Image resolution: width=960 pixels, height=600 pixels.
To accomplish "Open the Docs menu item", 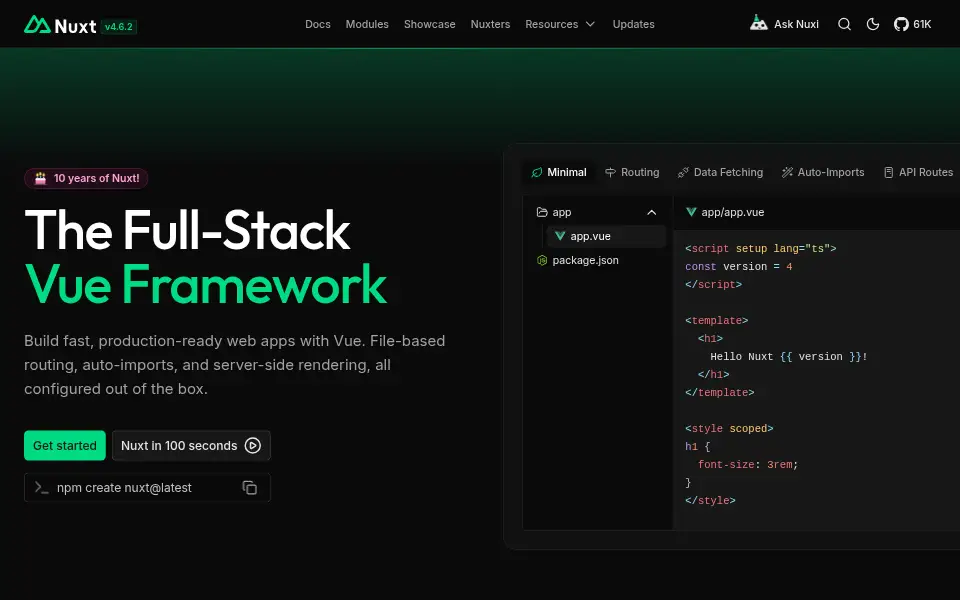I will coord(318,24).
